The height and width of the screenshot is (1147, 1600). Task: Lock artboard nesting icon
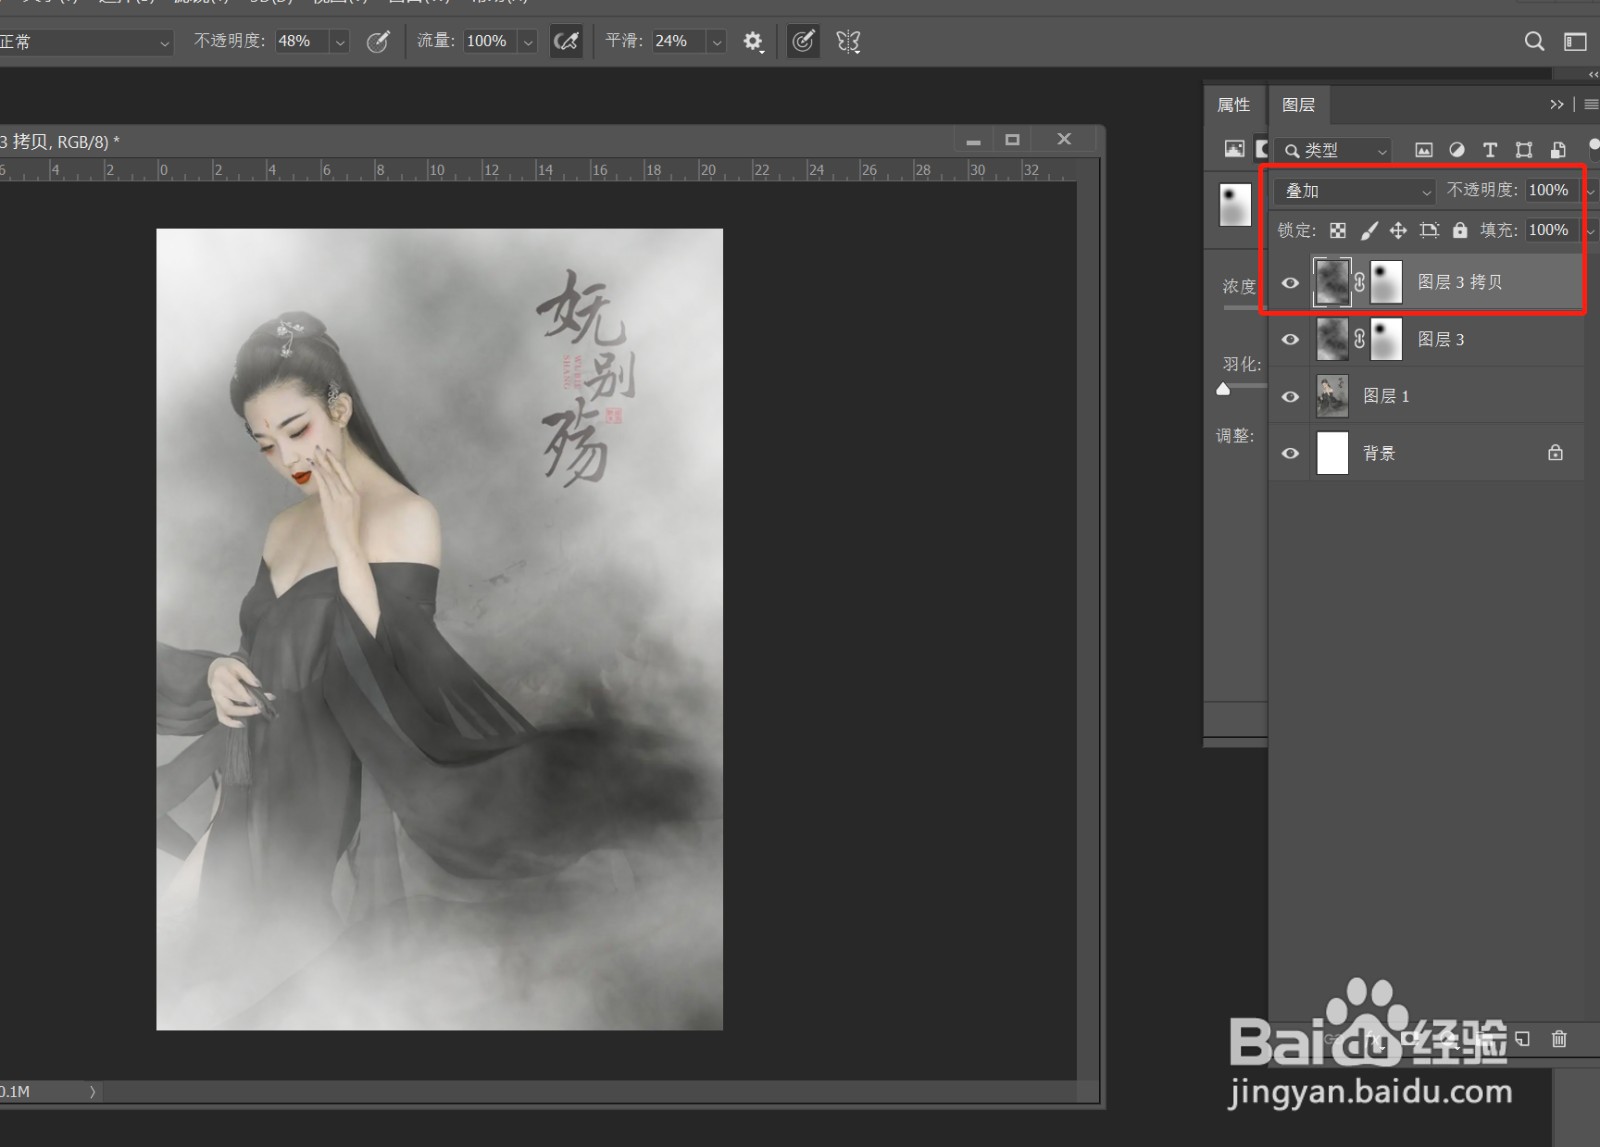[1429, 230]
